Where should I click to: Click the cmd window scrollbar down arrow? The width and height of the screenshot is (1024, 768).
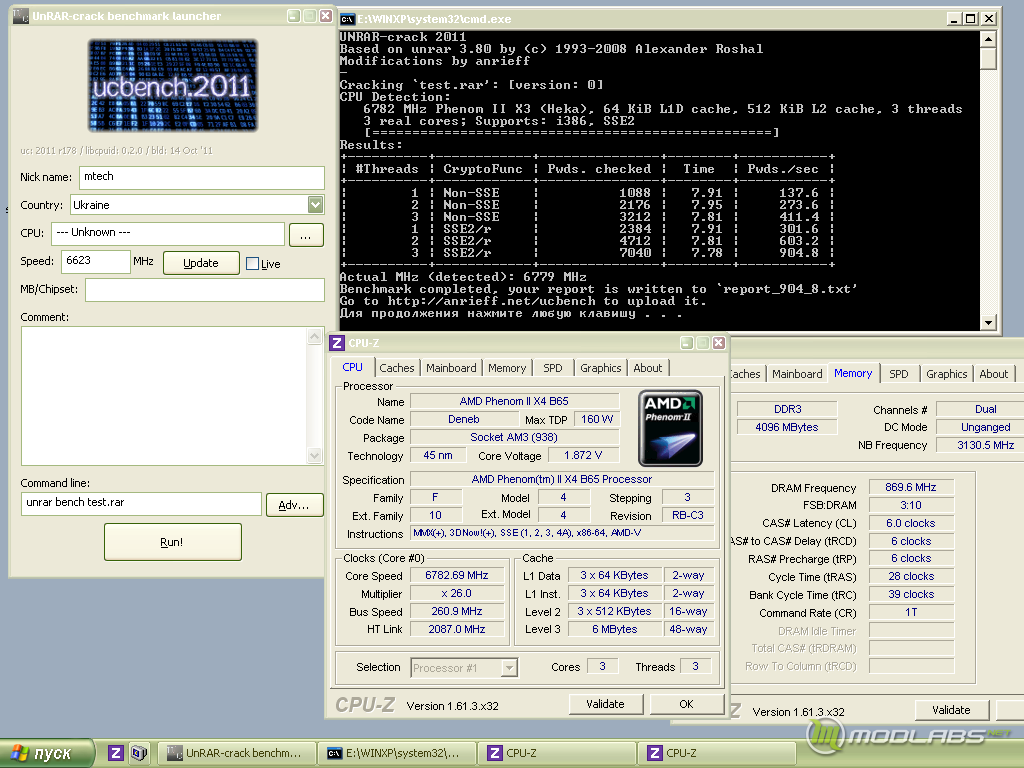989,322
